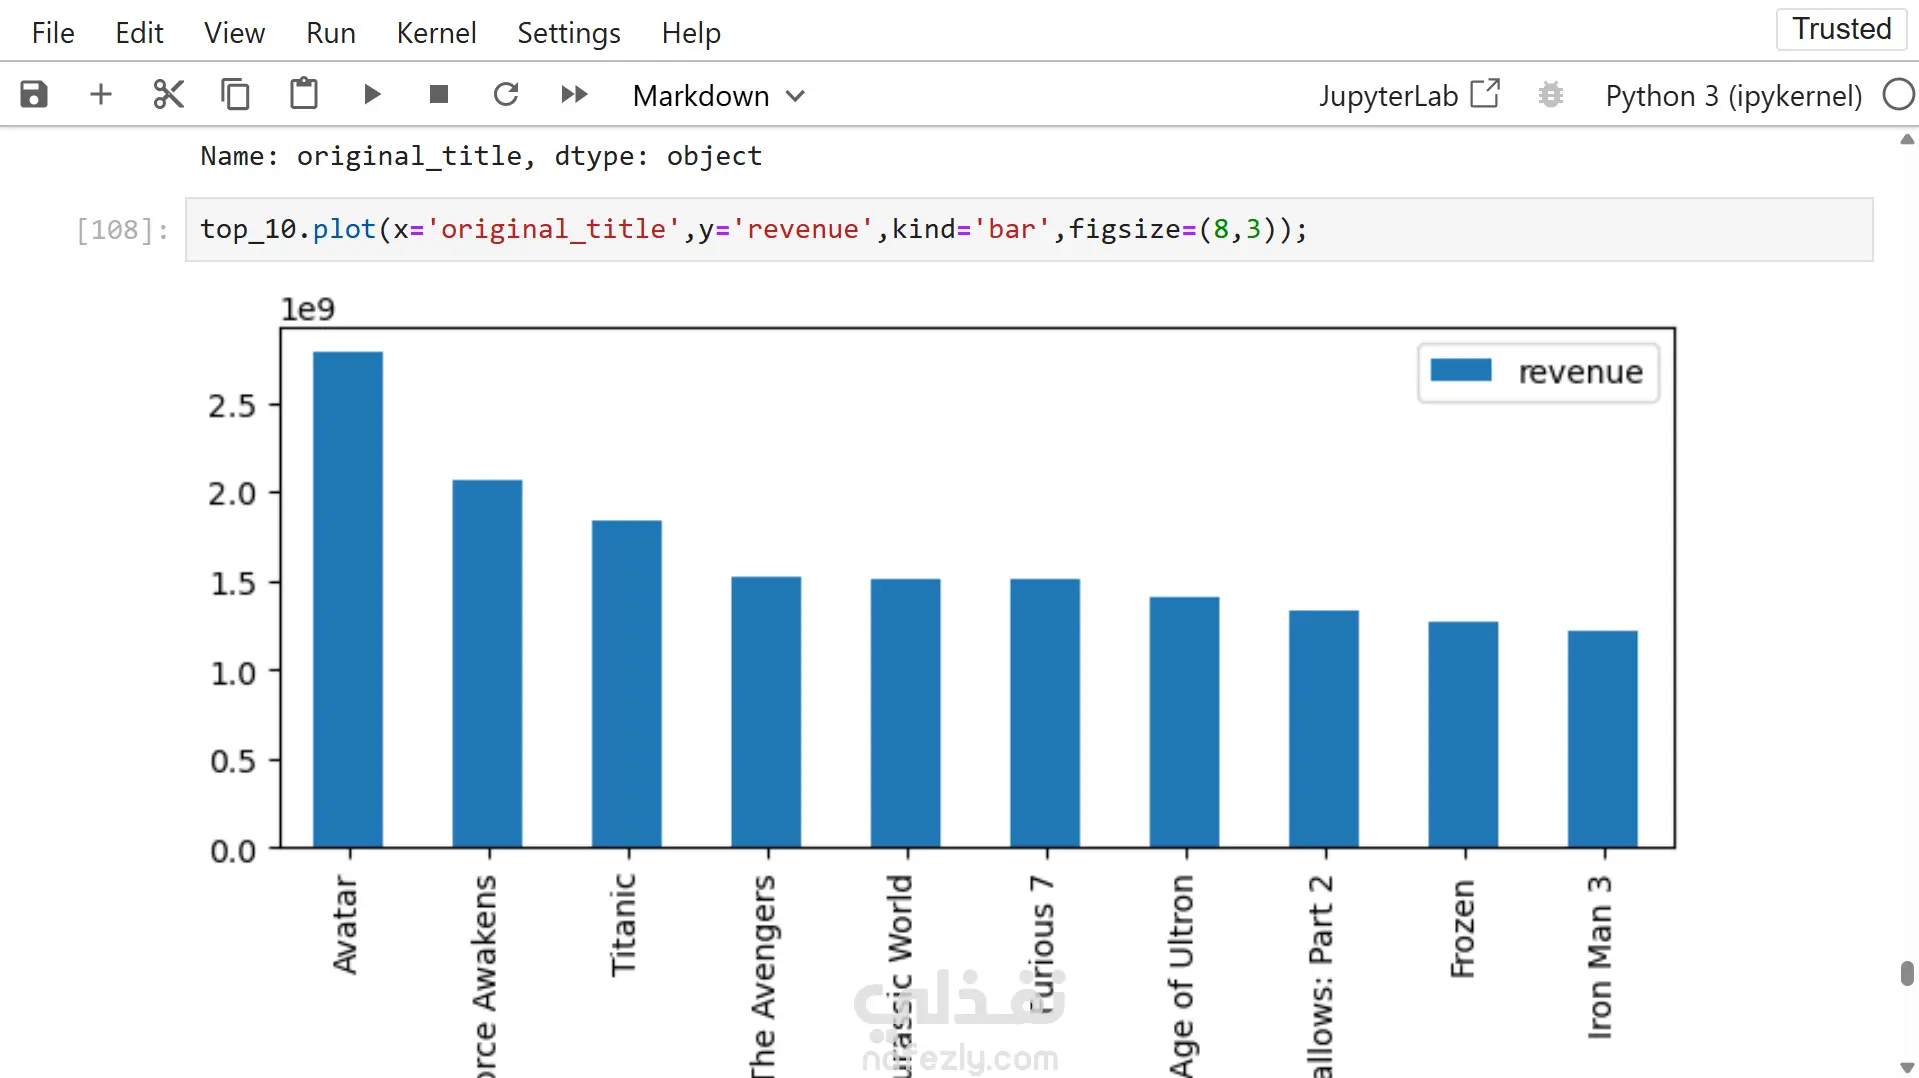Image resolution: width=1919 pixels, height=1078 pixels.
Task: Click the revenue legend blue swatch
Action: 1460,371
